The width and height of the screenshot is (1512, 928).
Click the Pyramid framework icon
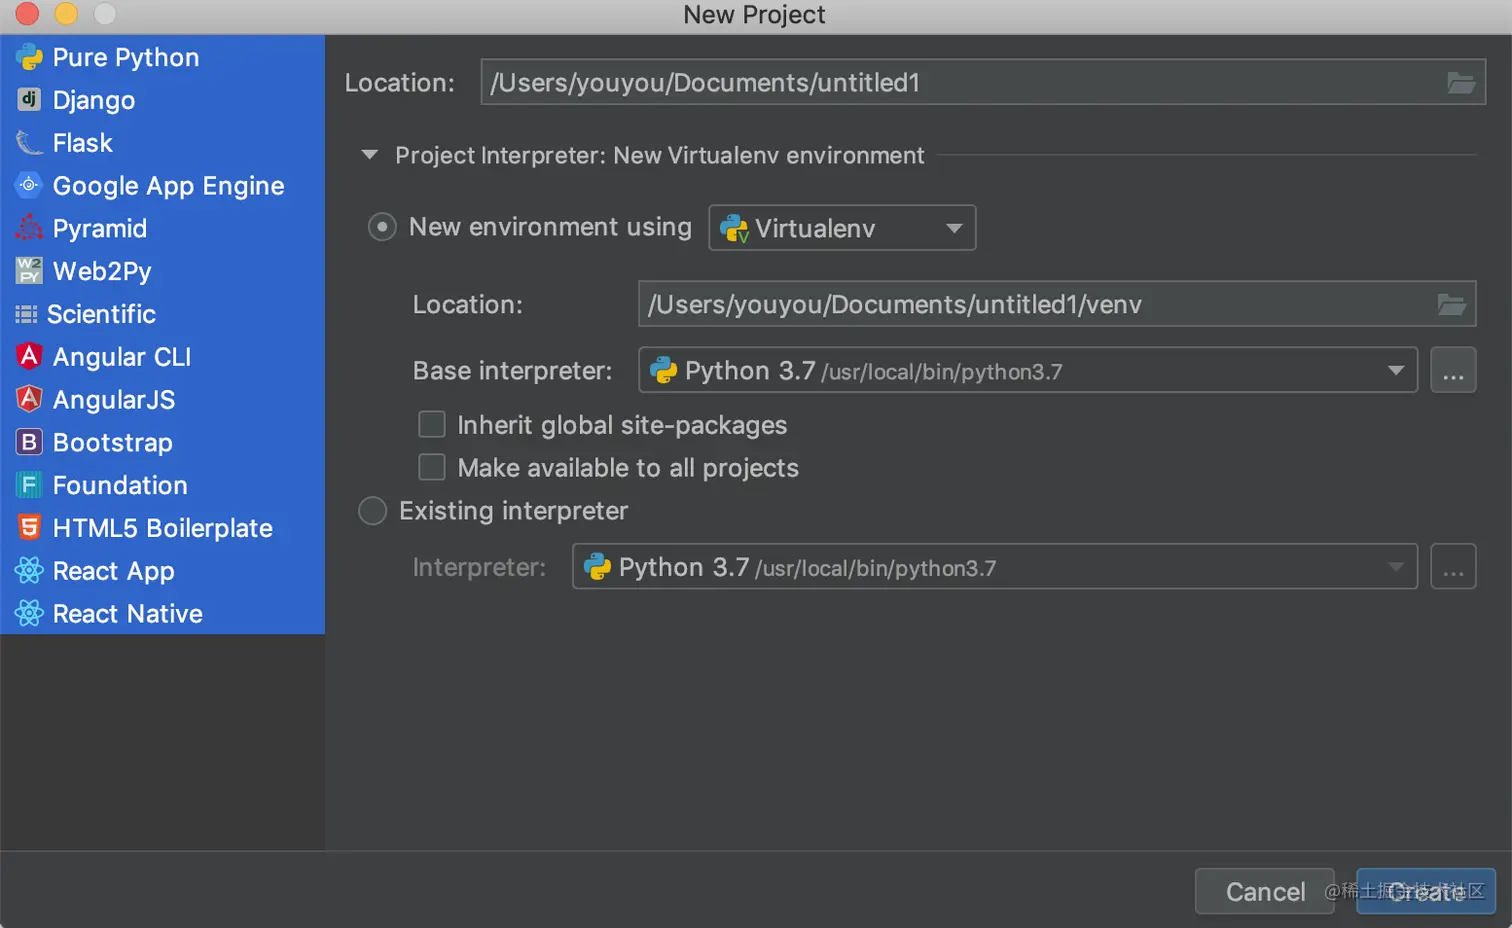pos(29,228)
